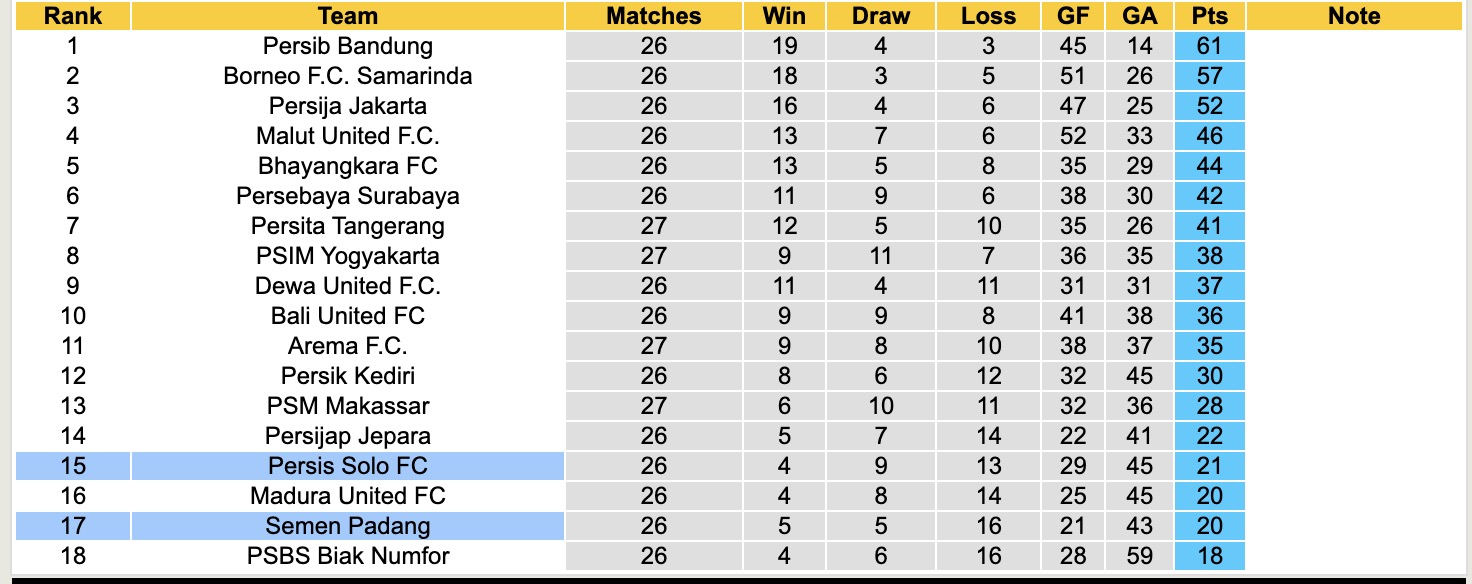
Task: Select the Loss column header
Action: (988, 16)
